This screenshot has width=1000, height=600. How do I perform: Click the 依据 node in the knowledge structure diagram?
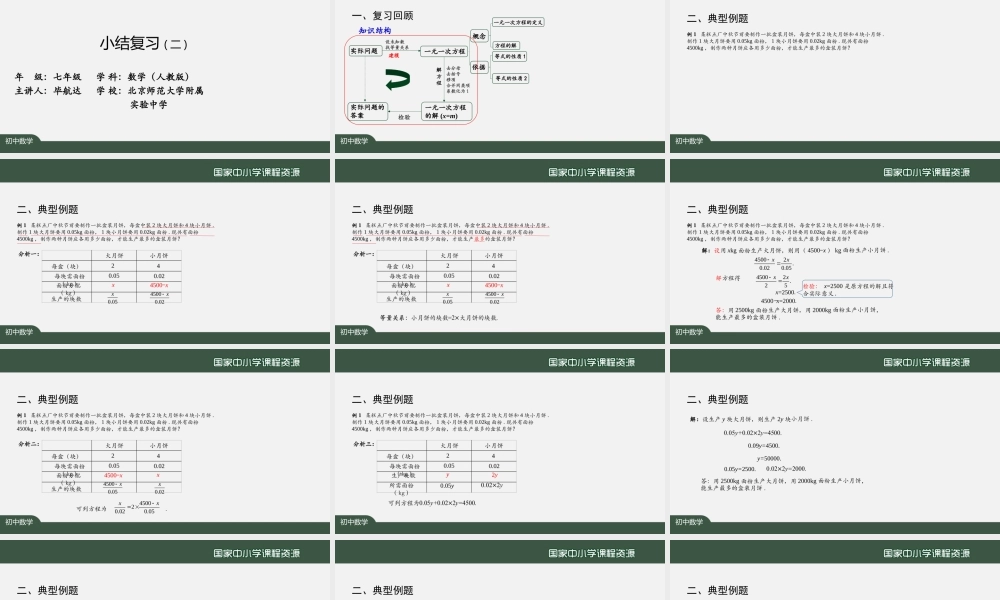(x=479, y=67)
